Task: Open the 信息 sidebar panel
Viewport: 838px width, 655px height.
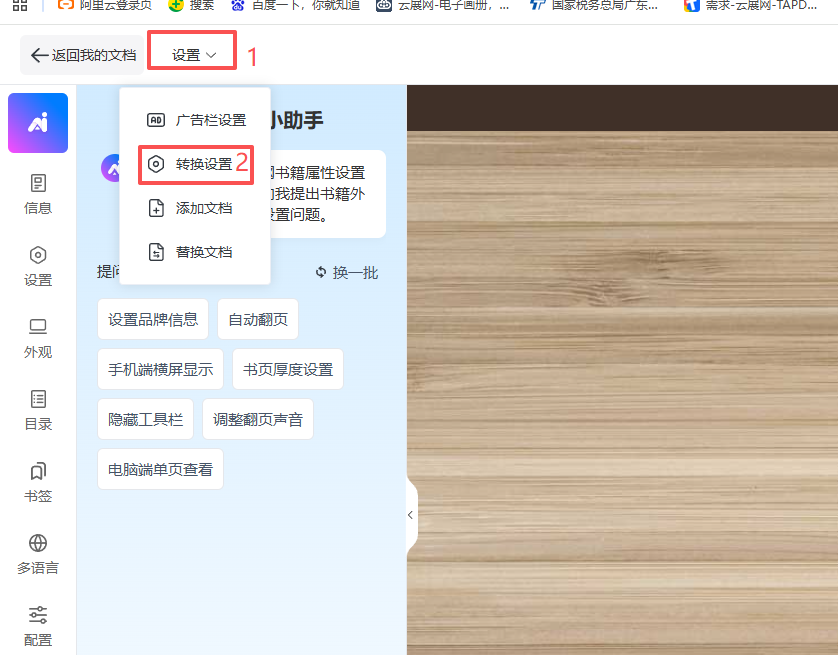Action: pyautogui.click(x=38, y=194)
